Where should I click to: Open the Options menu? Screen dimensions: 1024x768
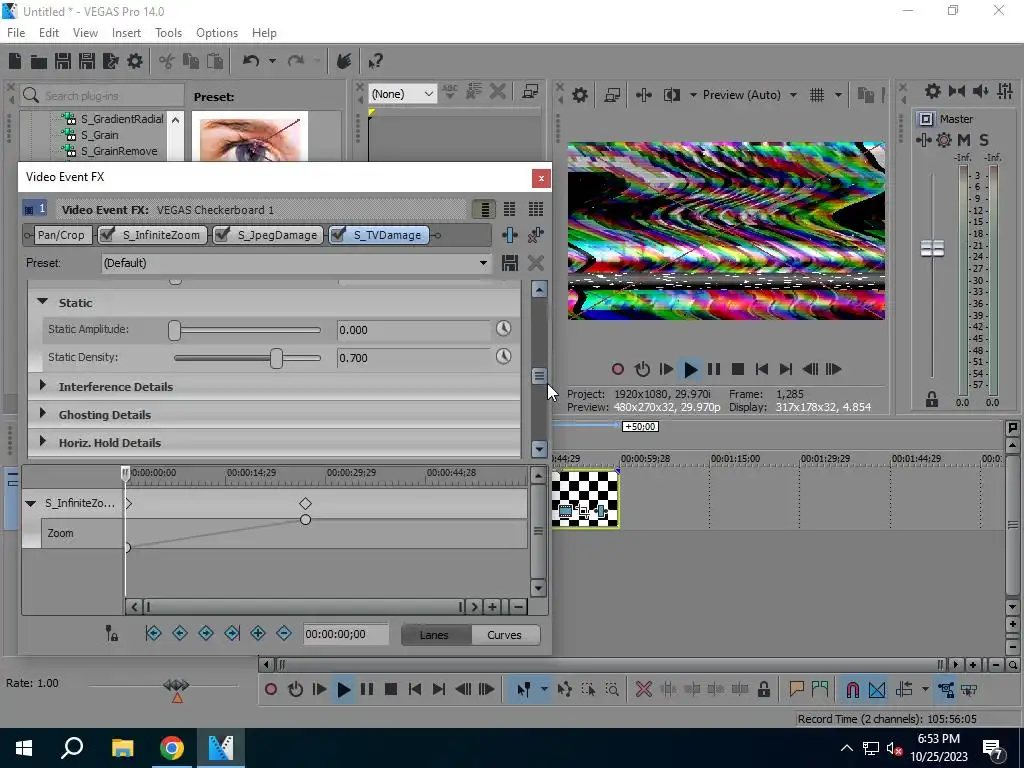pos(217,33)
